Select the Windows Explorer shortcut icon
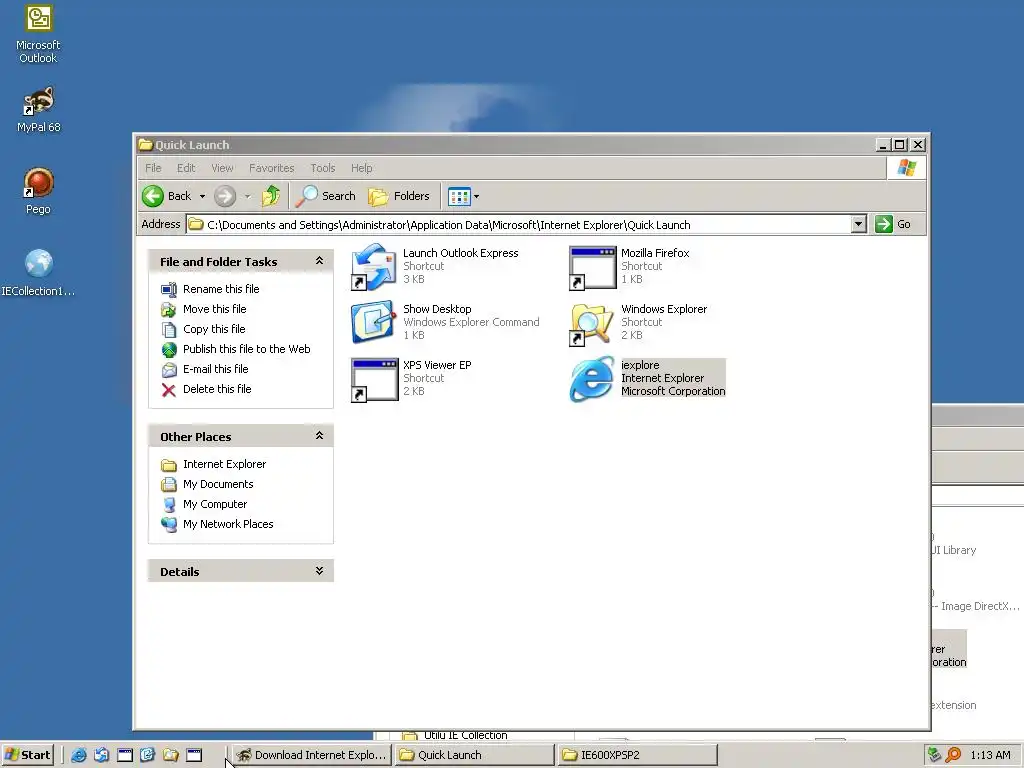Viewport: 1024px width, 768px height. (592, 324)
